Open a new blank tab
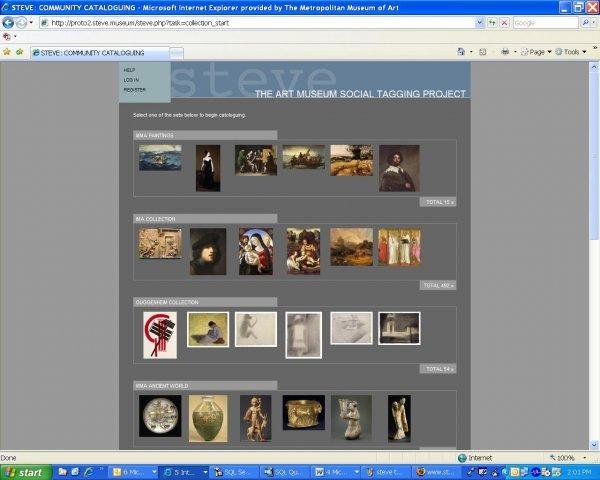 coord(176,54)
